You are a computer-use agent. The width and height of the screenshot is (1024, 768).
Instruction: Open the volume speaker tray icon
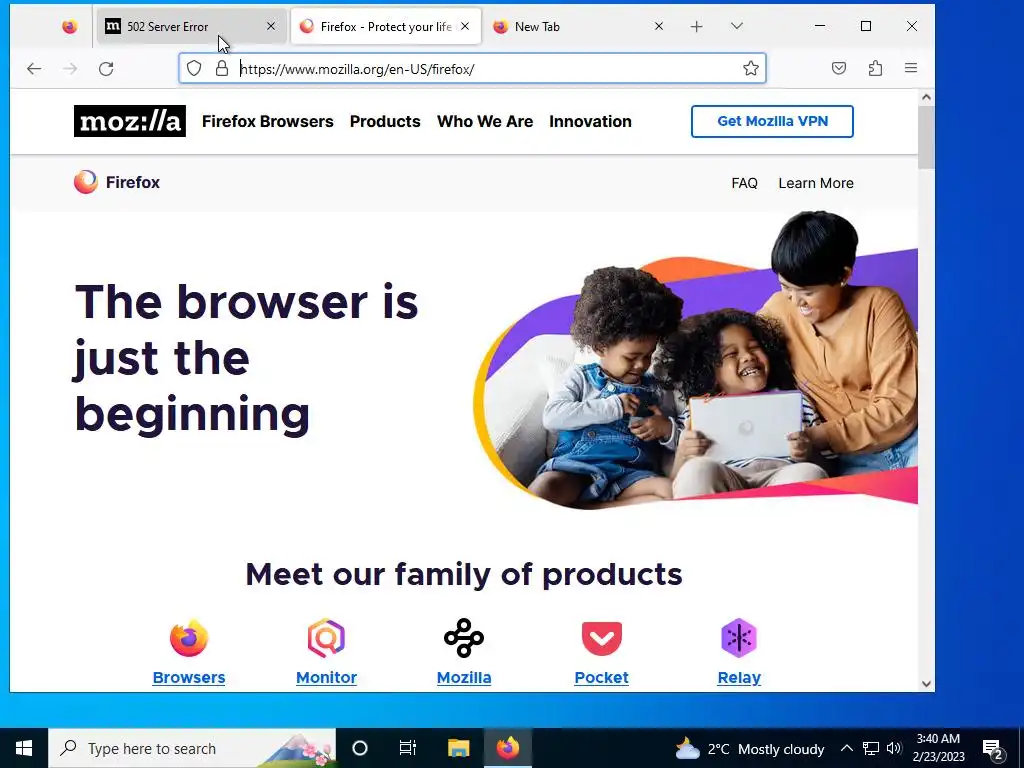pos(894,748)
